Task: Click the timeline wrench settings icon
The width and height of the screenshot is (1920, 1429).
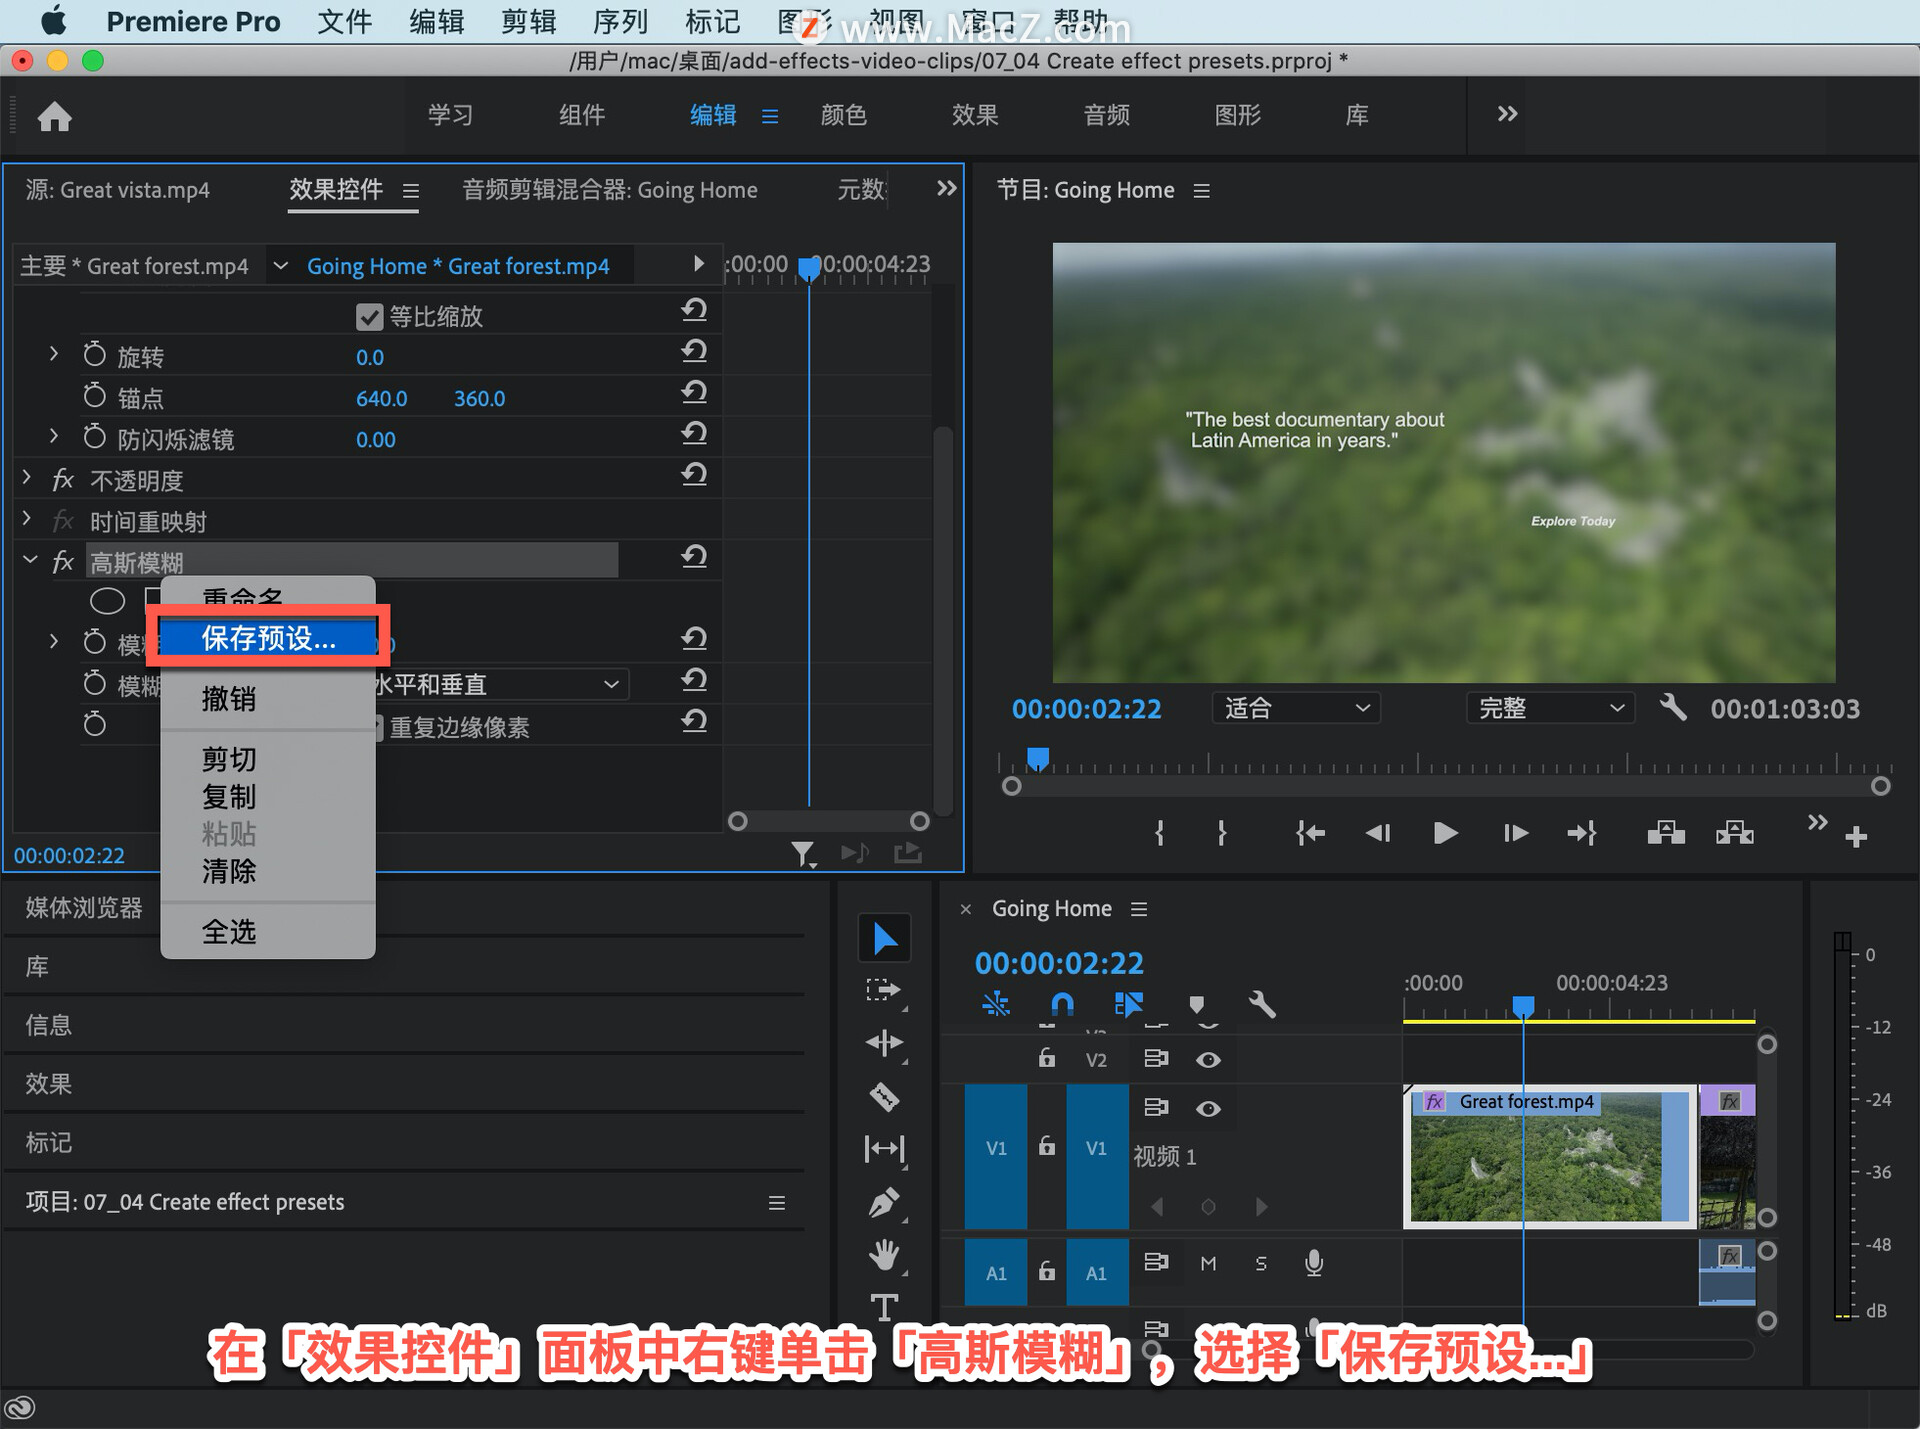Action: click(1262, 1004)
